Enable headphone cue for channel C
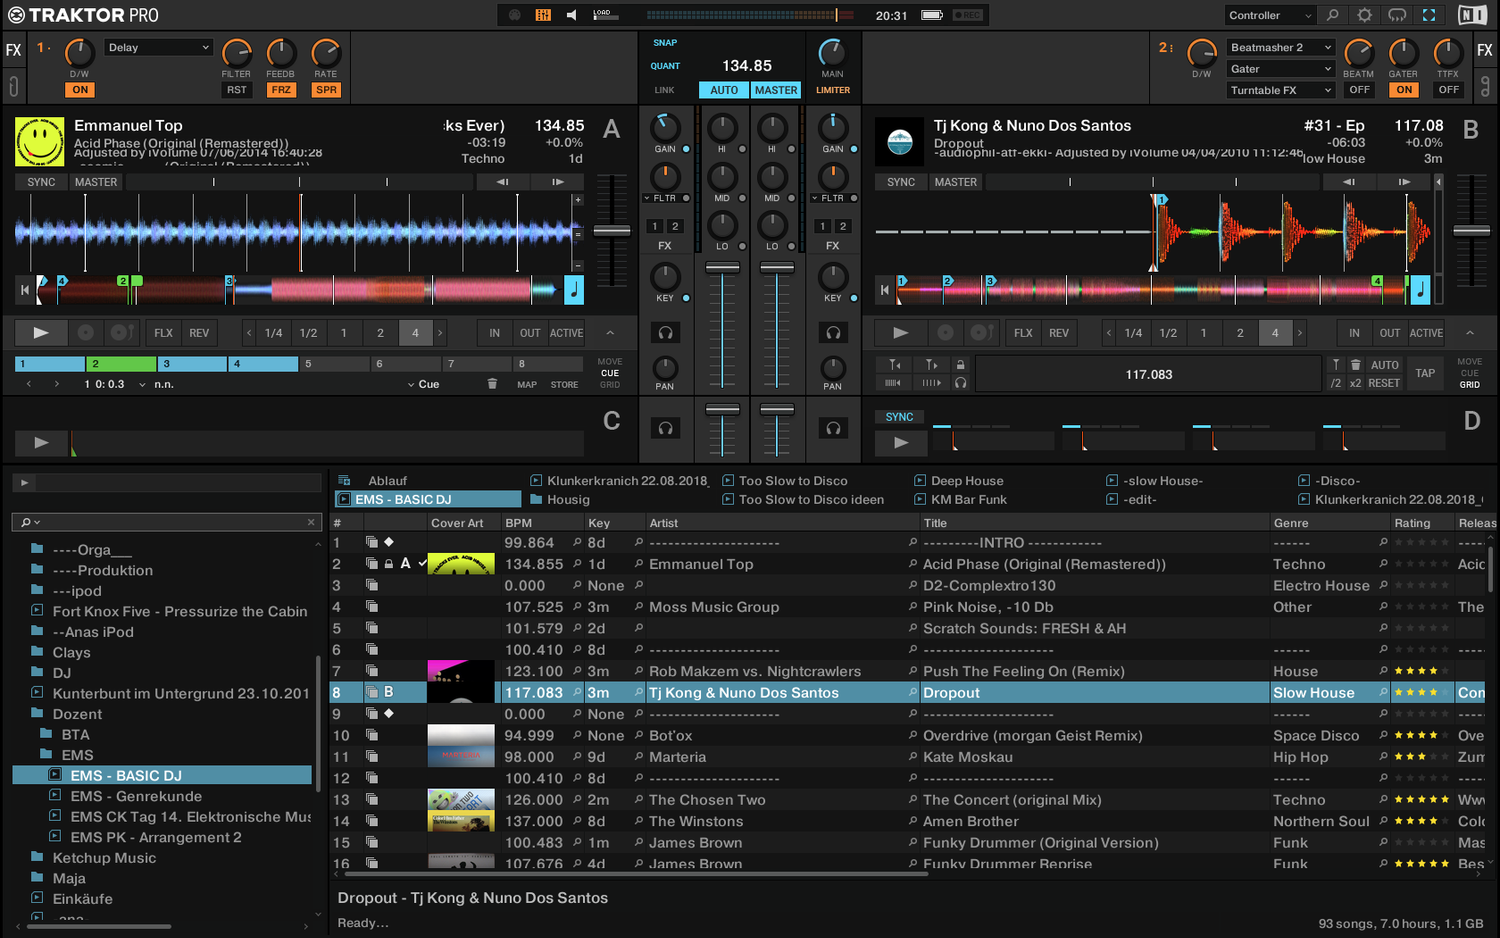Viewport: 1500px width, 938px height. tap(665, 429)
